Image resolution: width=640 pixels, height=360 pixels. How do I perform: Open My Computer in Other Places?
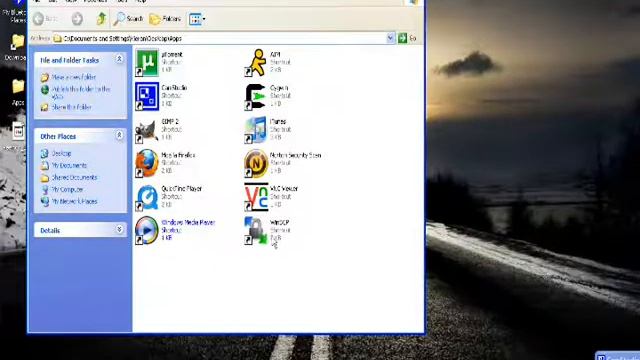tap(67, 190)
